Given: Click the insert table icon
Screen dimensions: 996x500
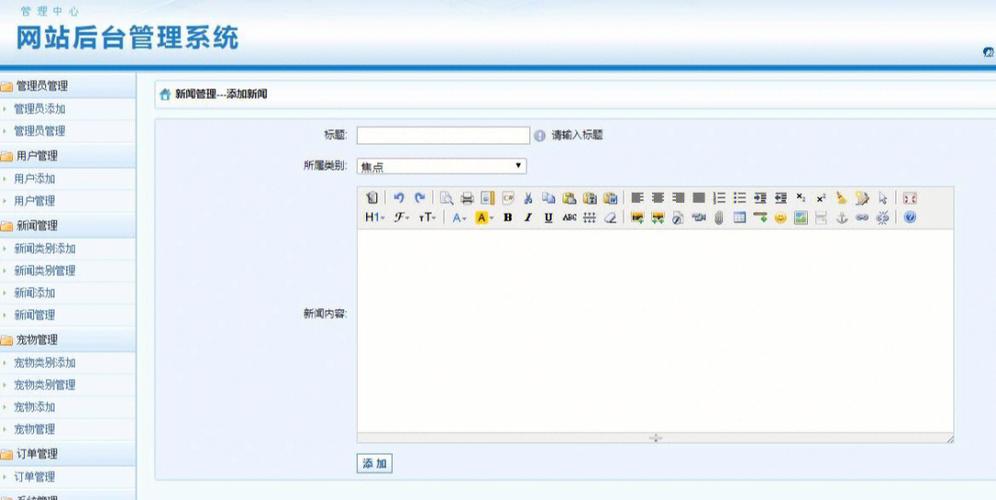Looking at the screenshot, I should pyautogui.click(x=739, y=217).
